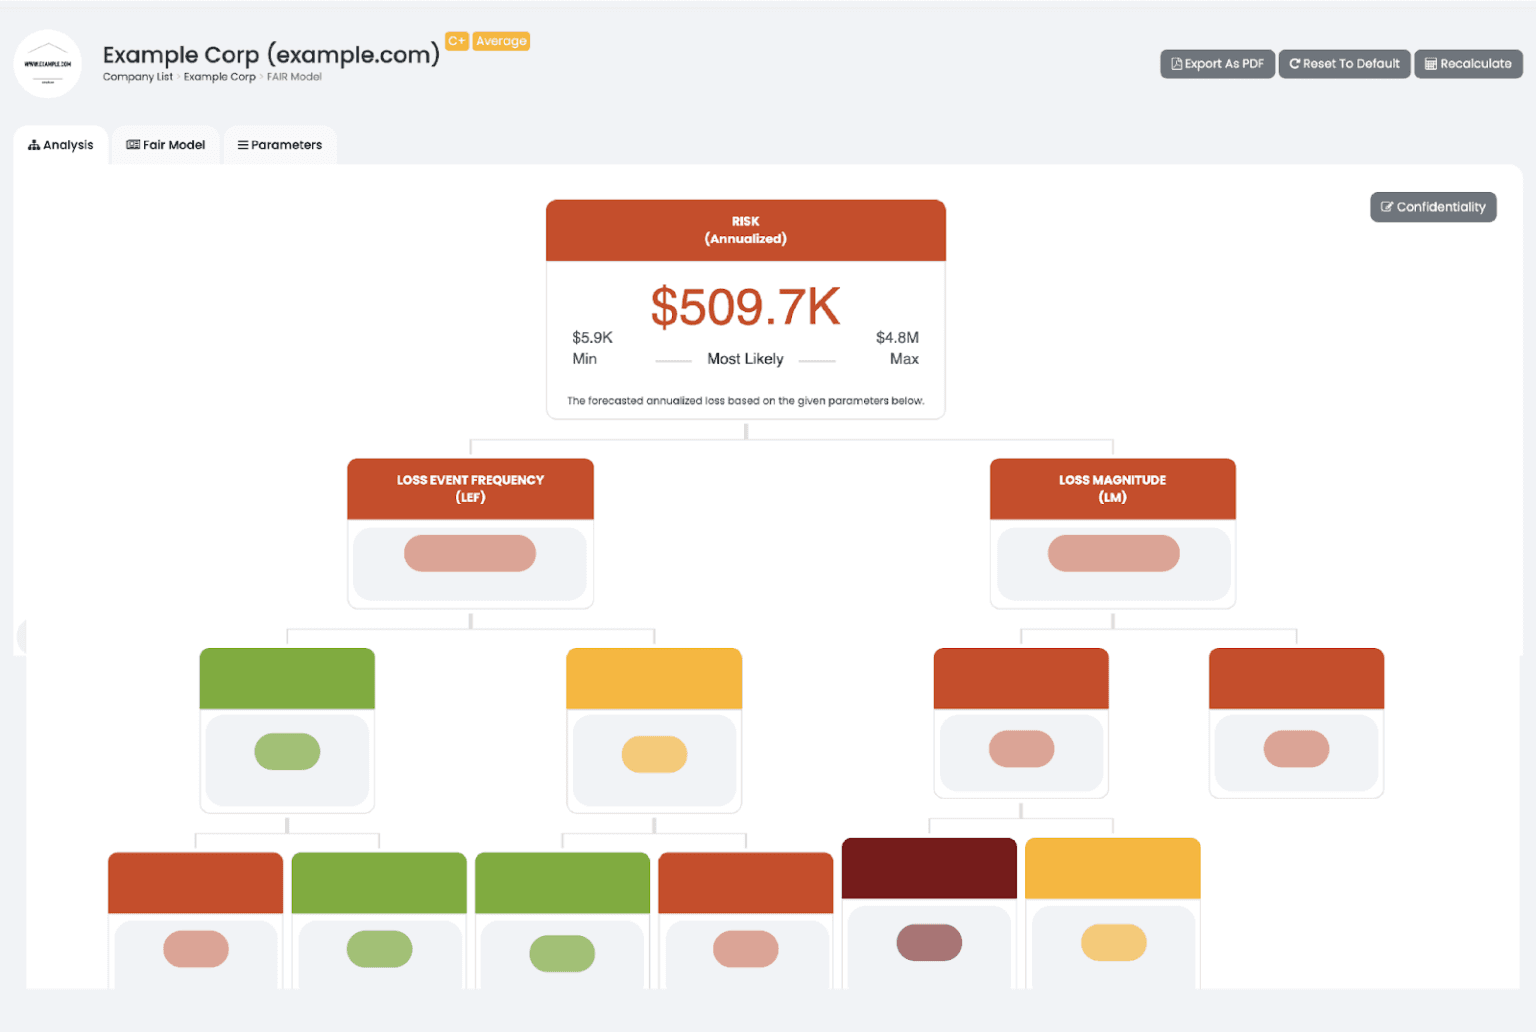The image size is (1536, 1032).
Task: Click the Example Corp breadcrumb link
Action: coord(219,77)
